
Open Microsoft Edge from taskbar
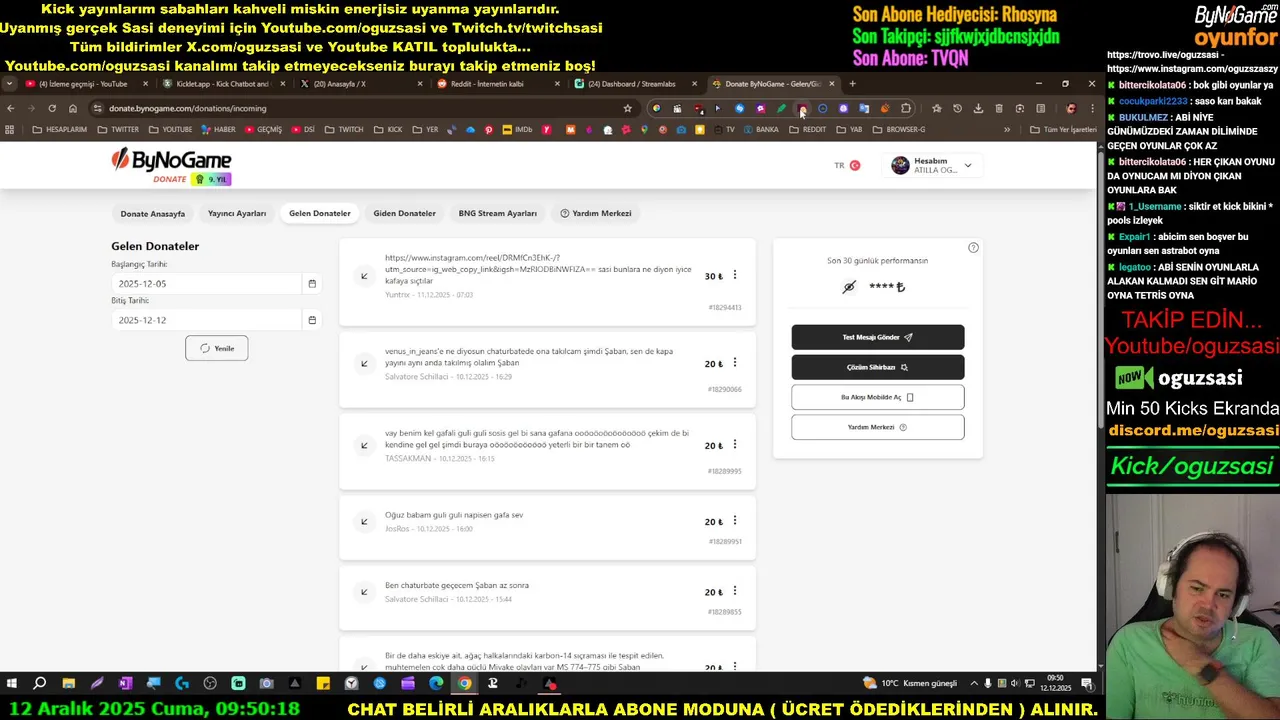click(x=436, y=684)
